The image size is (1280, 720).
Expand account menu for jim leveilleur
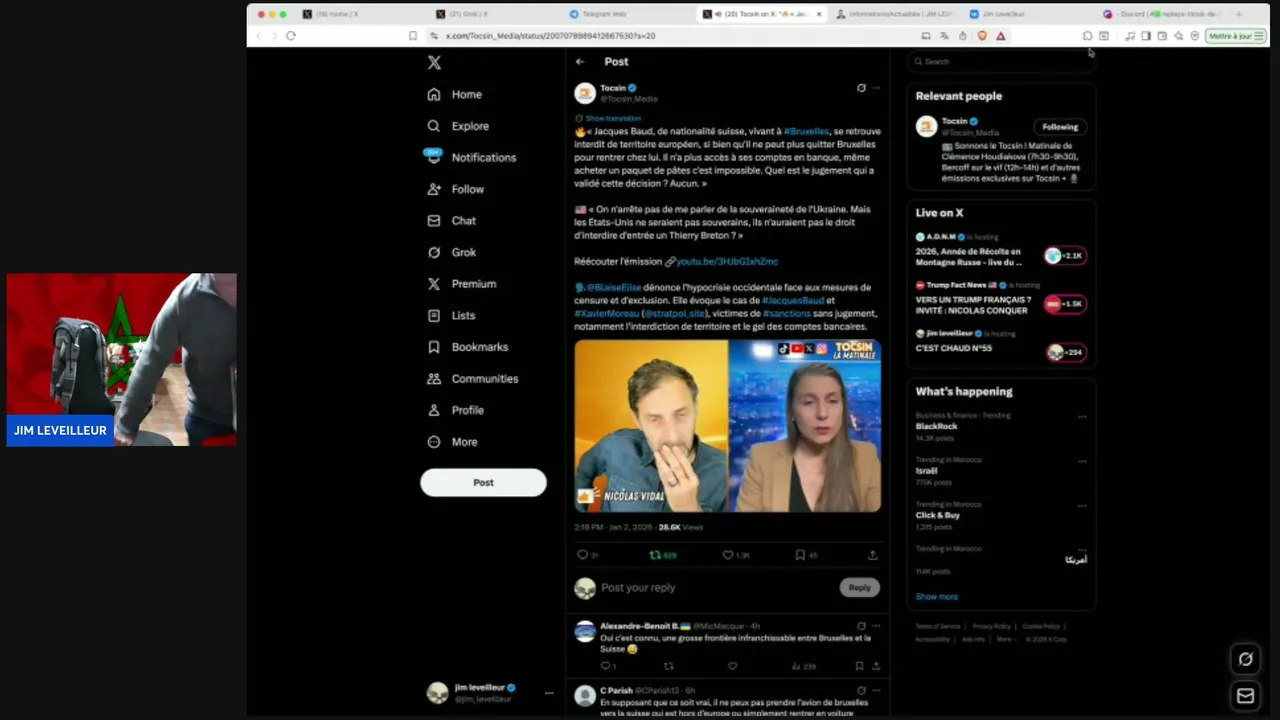pyautogui.click(x=549, y=692)
